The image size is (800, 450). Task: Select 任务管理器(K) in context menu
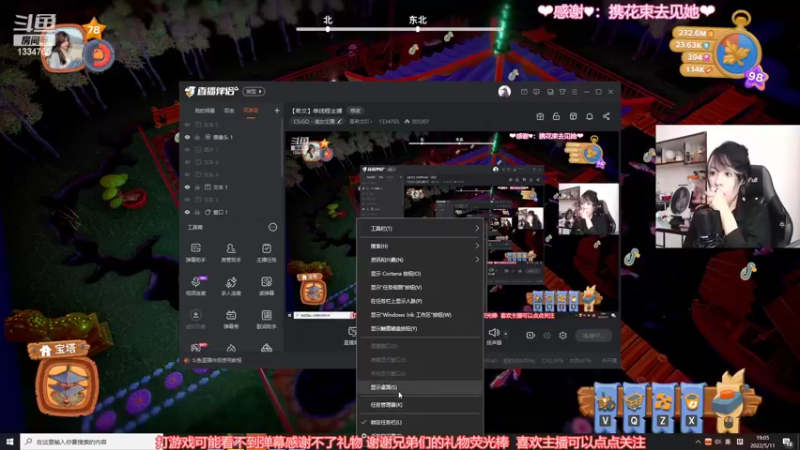(x=420, y=405)
